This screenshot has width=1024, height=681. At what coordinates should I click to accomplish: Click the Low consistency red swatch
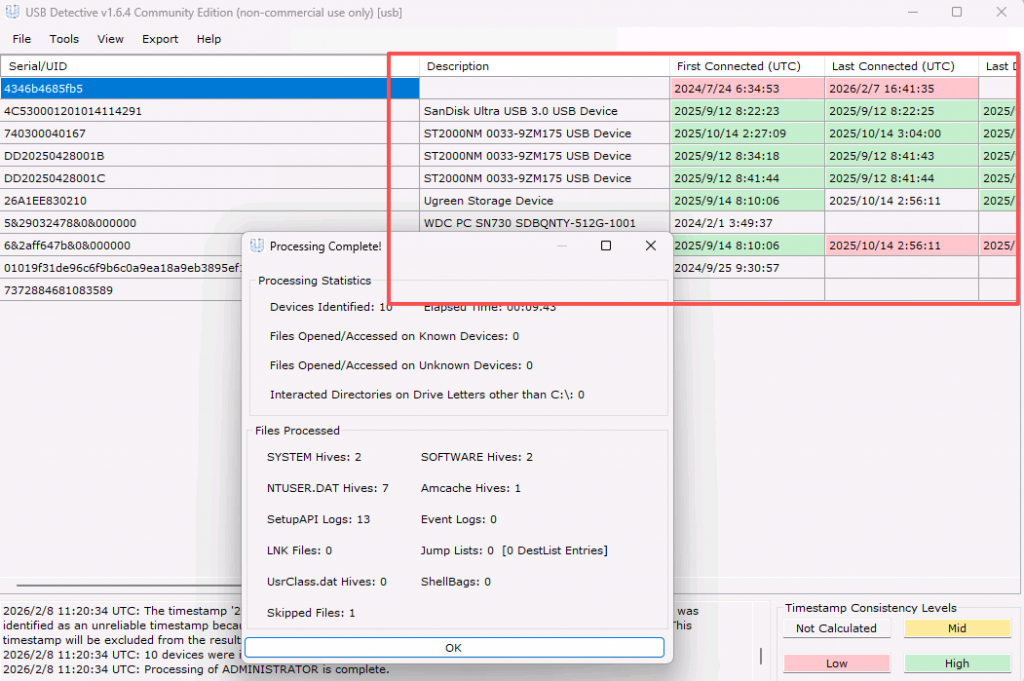pos(836,663)
